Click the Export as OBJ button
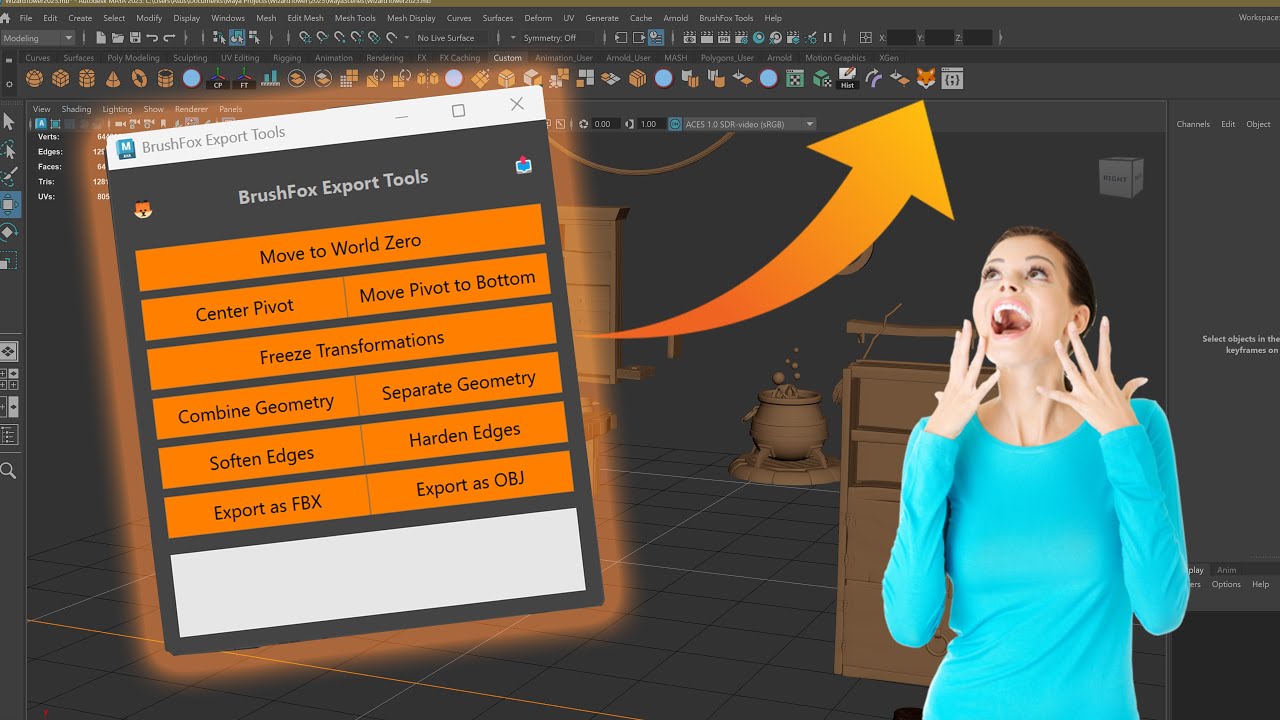The image size is (1280, 720). pyautogui.click(x=470, y=485)
